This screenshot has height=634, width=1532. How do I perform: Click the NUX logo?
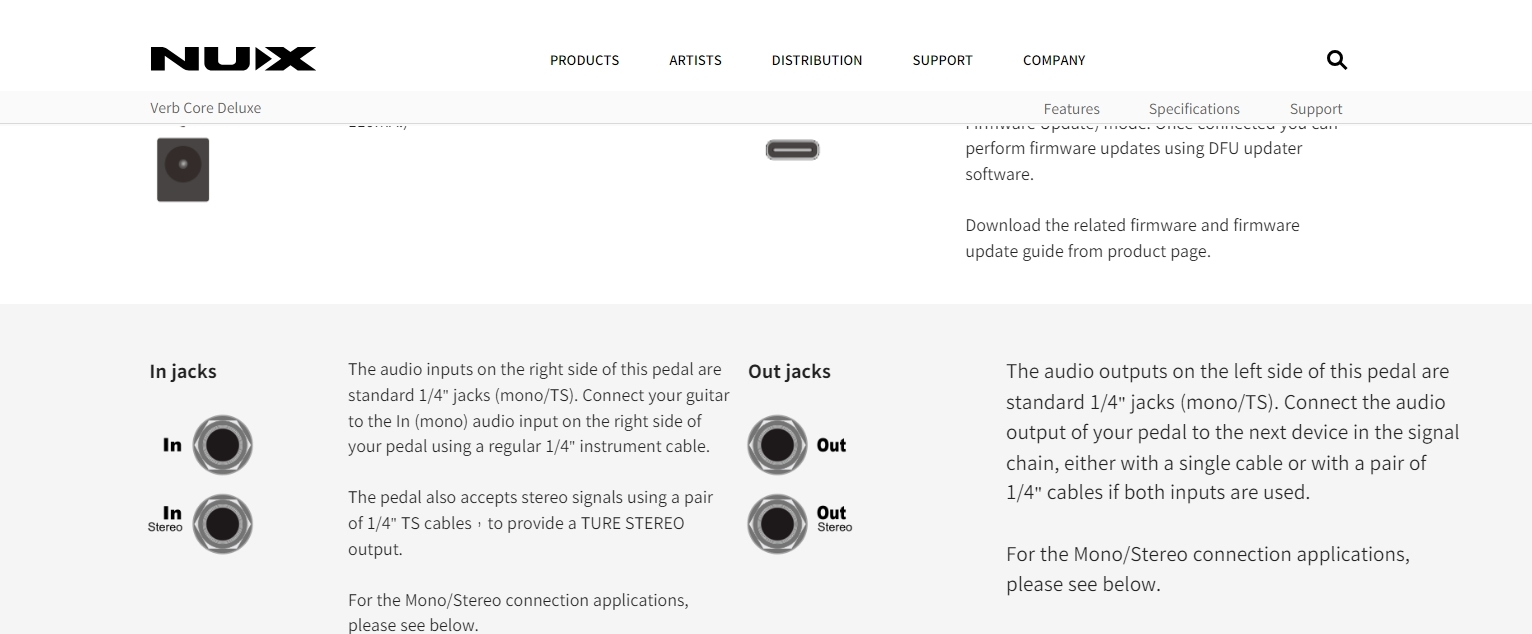(233, 59)
